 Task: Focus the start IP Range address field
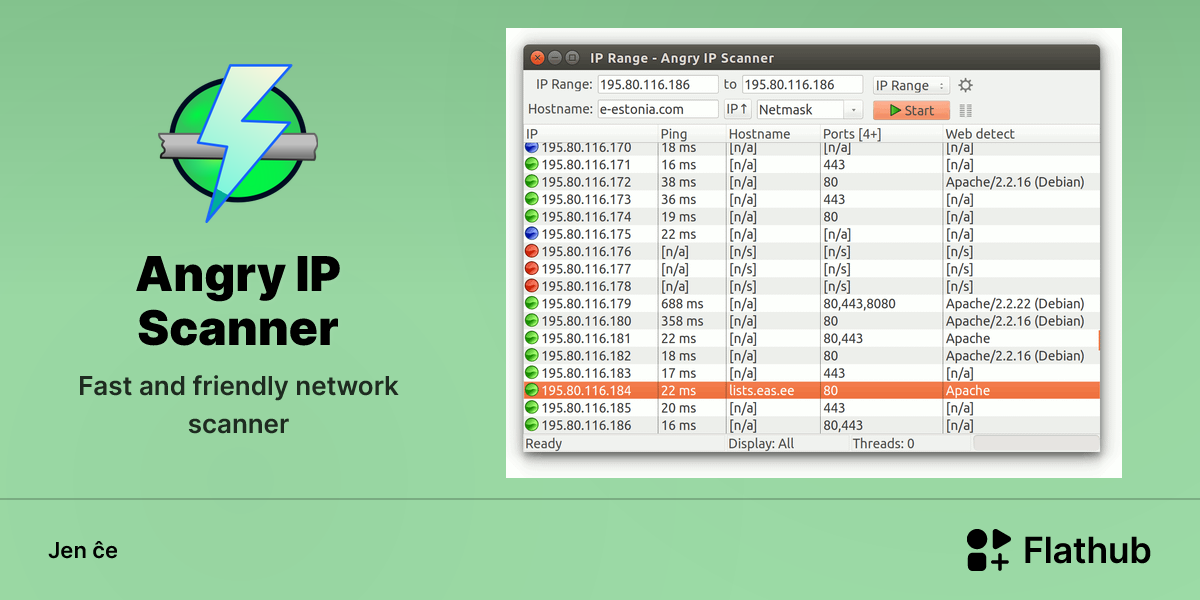658,85
